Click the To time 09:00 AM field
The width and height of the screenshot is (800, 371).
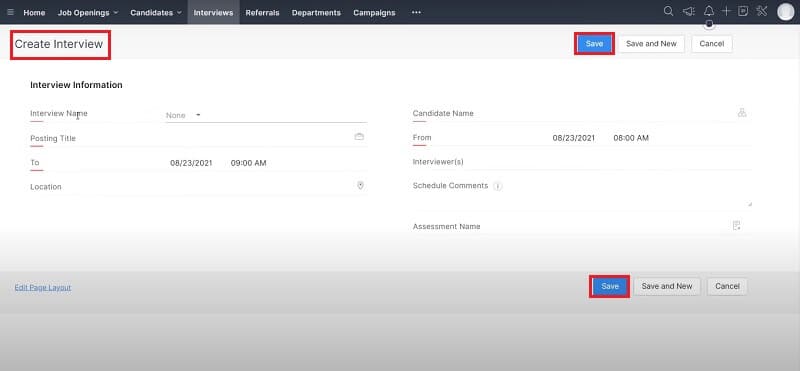(248, 163)
